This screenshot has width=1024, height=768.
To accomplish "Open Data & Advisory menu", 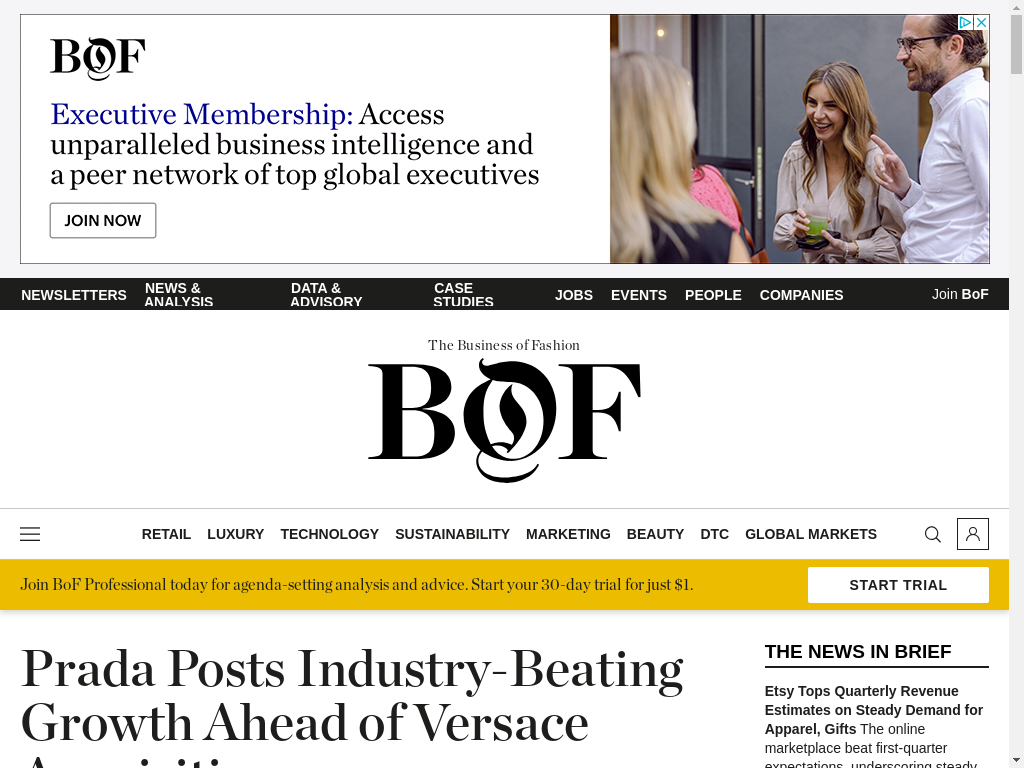I will click(326, 295).
